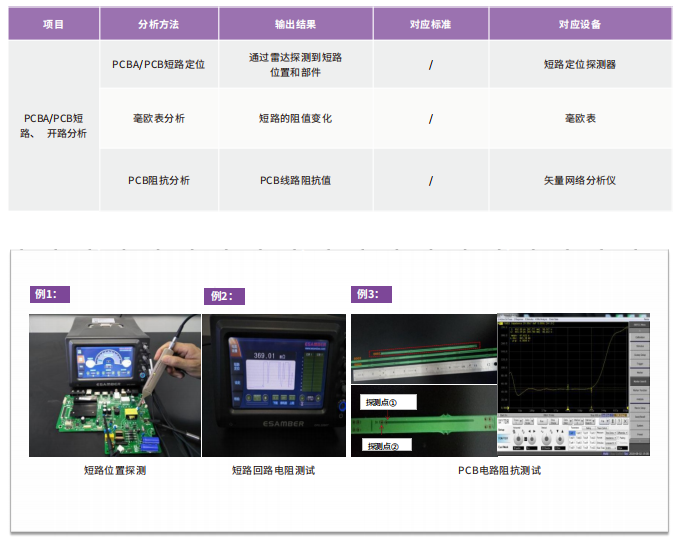Open the PCB trace ruler photo
The image size is (680, 541).
point(423,350)
